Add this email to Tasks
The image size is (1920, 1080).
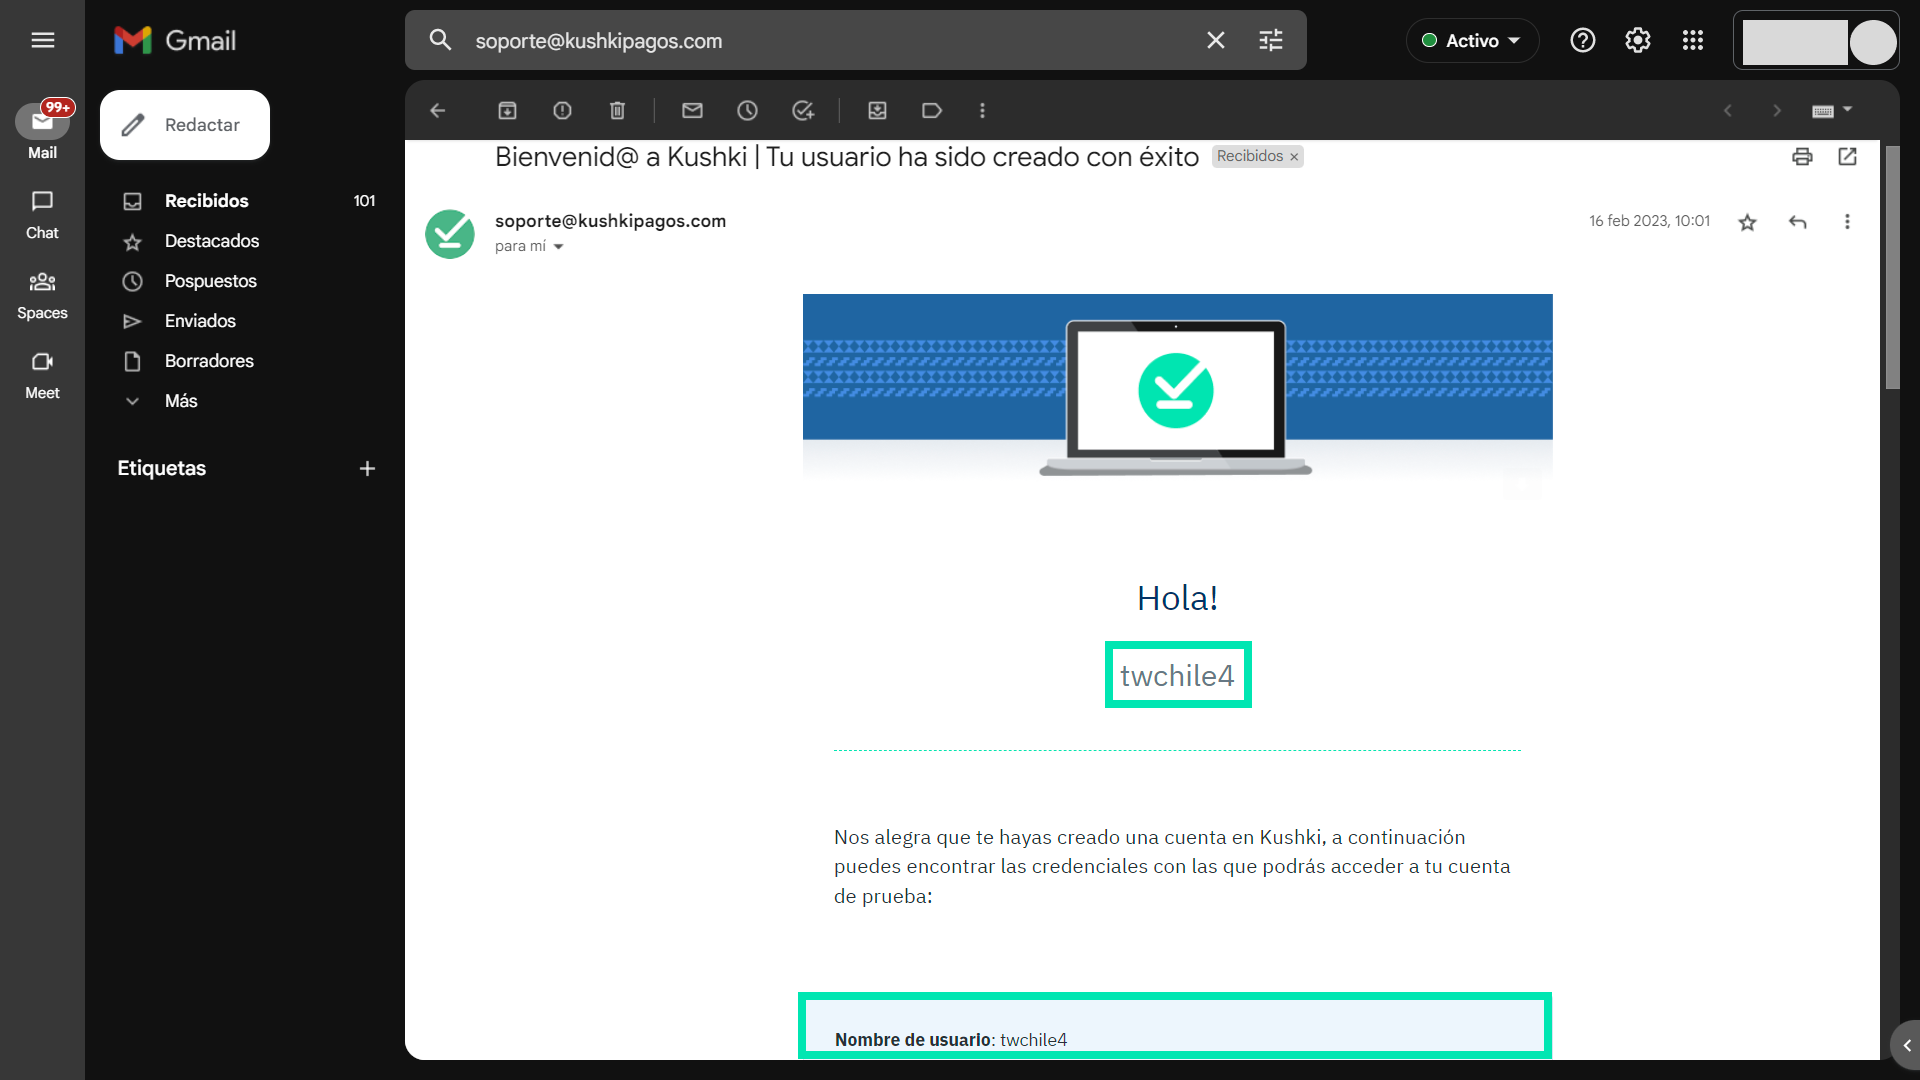click(802, 111)
